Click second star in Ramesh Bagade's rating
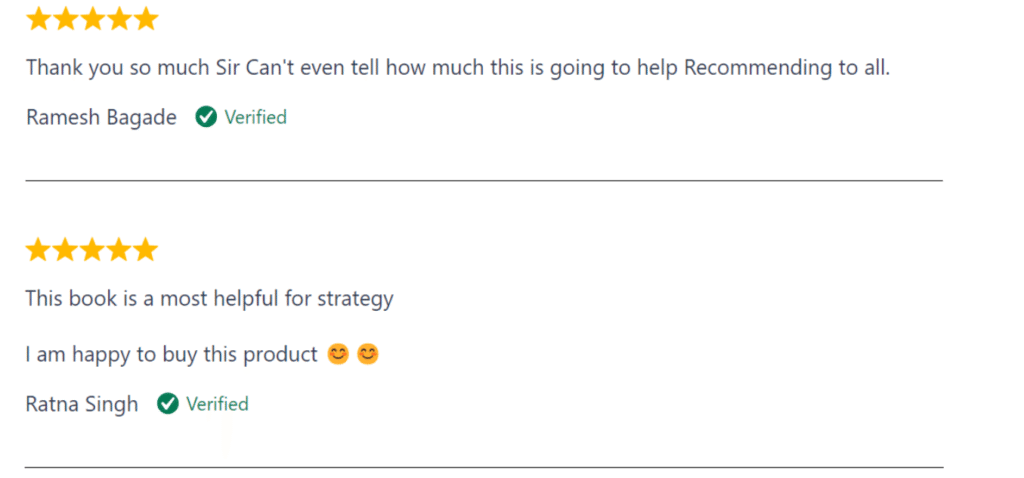 65,19
